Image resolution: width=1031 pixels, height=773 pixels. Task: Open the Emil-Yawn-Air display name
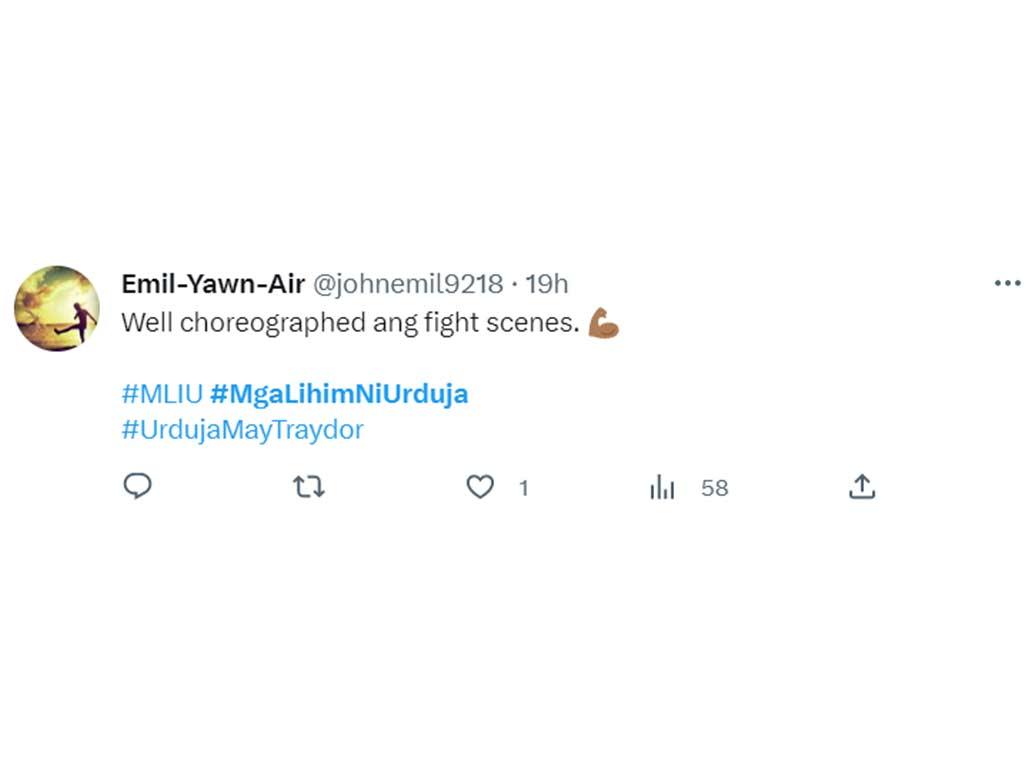tap(213, 284)
